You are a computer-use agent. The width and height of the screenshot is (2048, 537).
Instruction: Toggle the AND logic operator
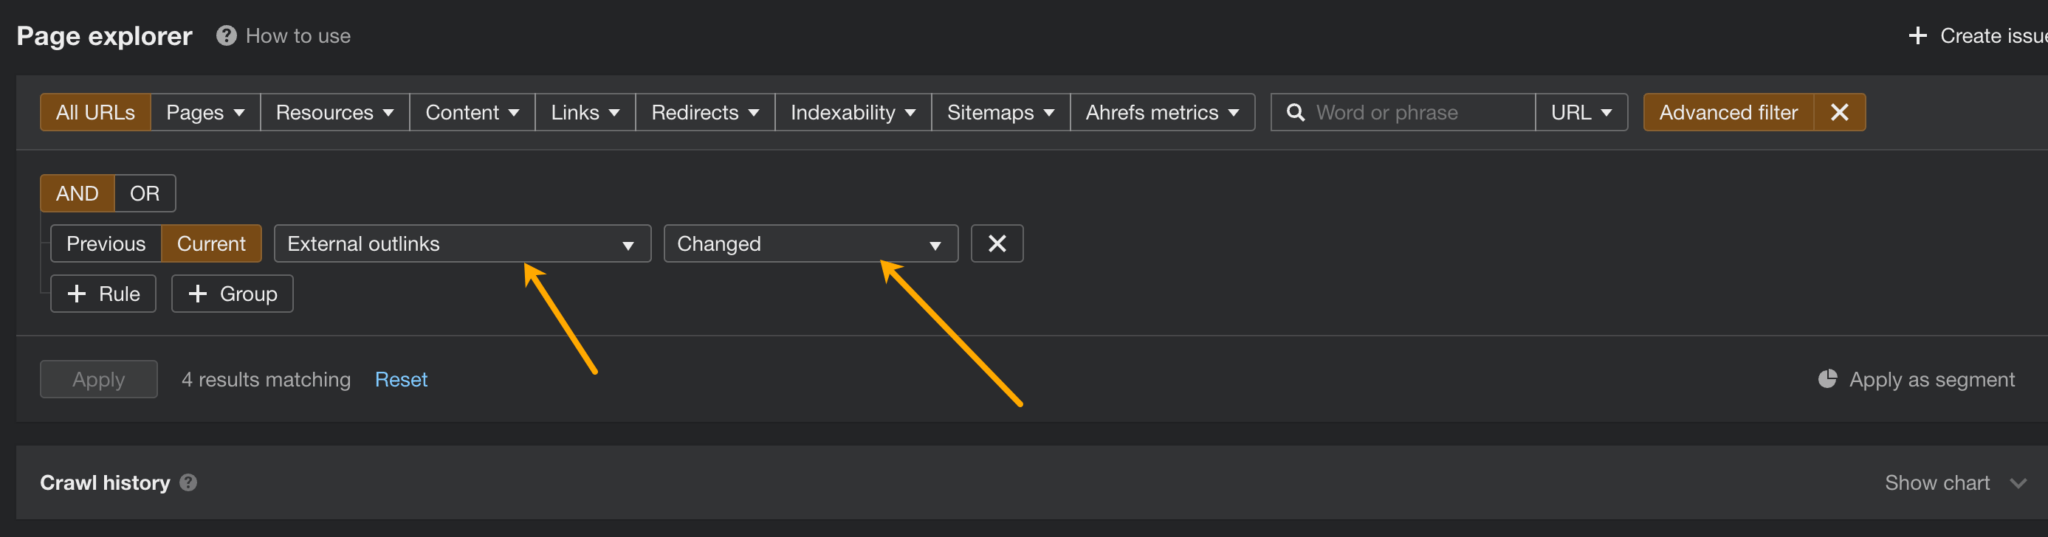[77, 193]
